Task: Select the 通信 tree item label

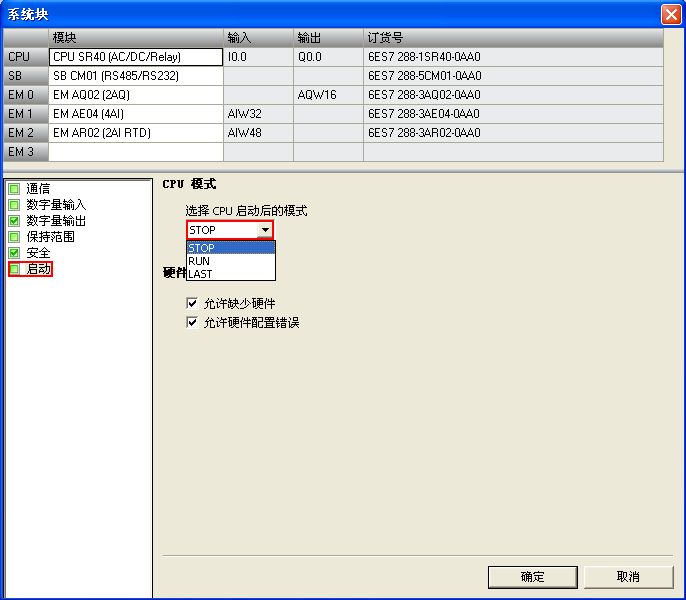Action: point(38,189)
